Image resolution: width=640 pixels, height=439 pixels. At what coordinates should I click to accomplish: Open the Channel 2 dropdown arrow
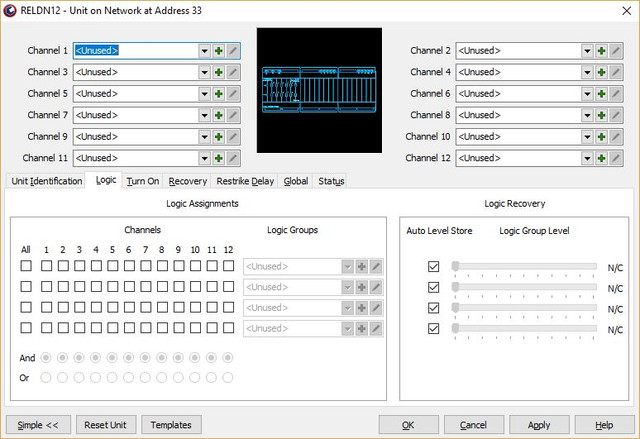587,51
